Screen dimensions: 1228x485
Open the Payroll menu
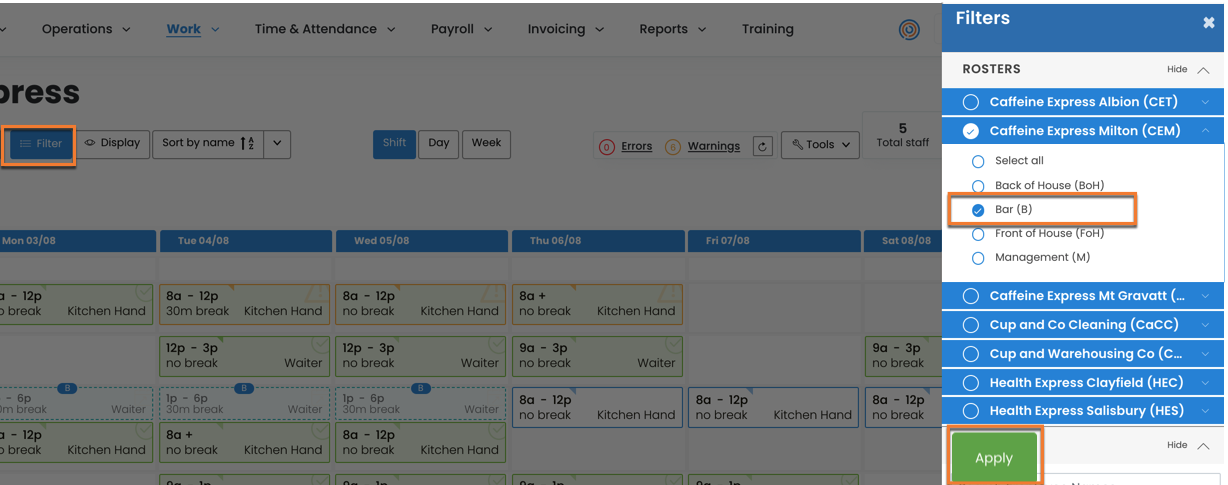click(x=461, y=29)
